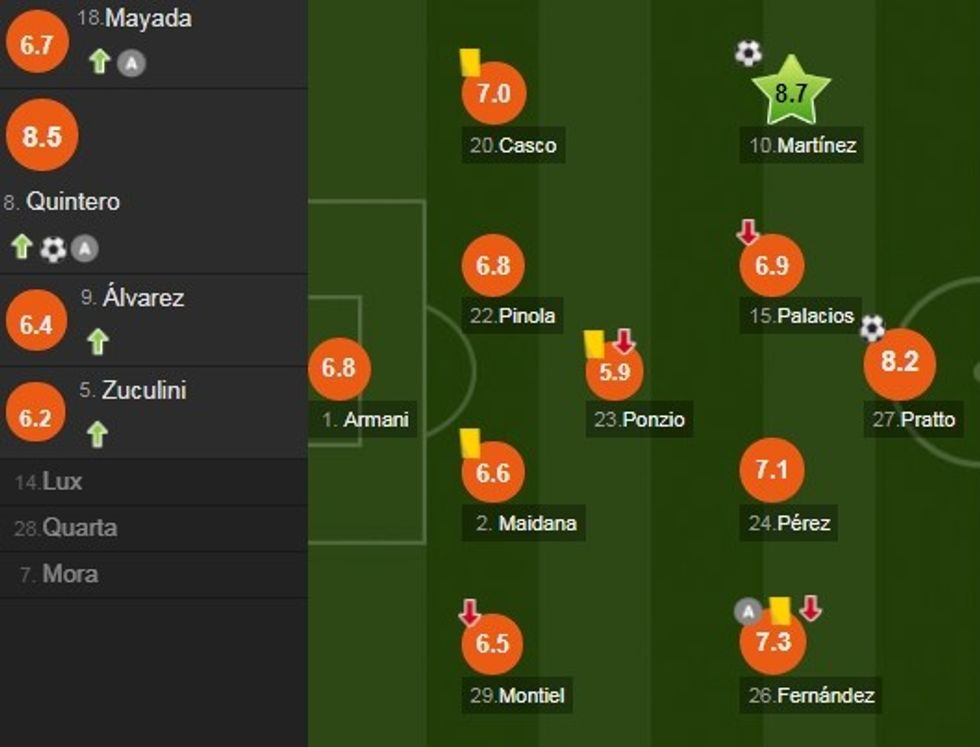Click the green substitution arrow under Álvarez

click(x=97, y=342)
